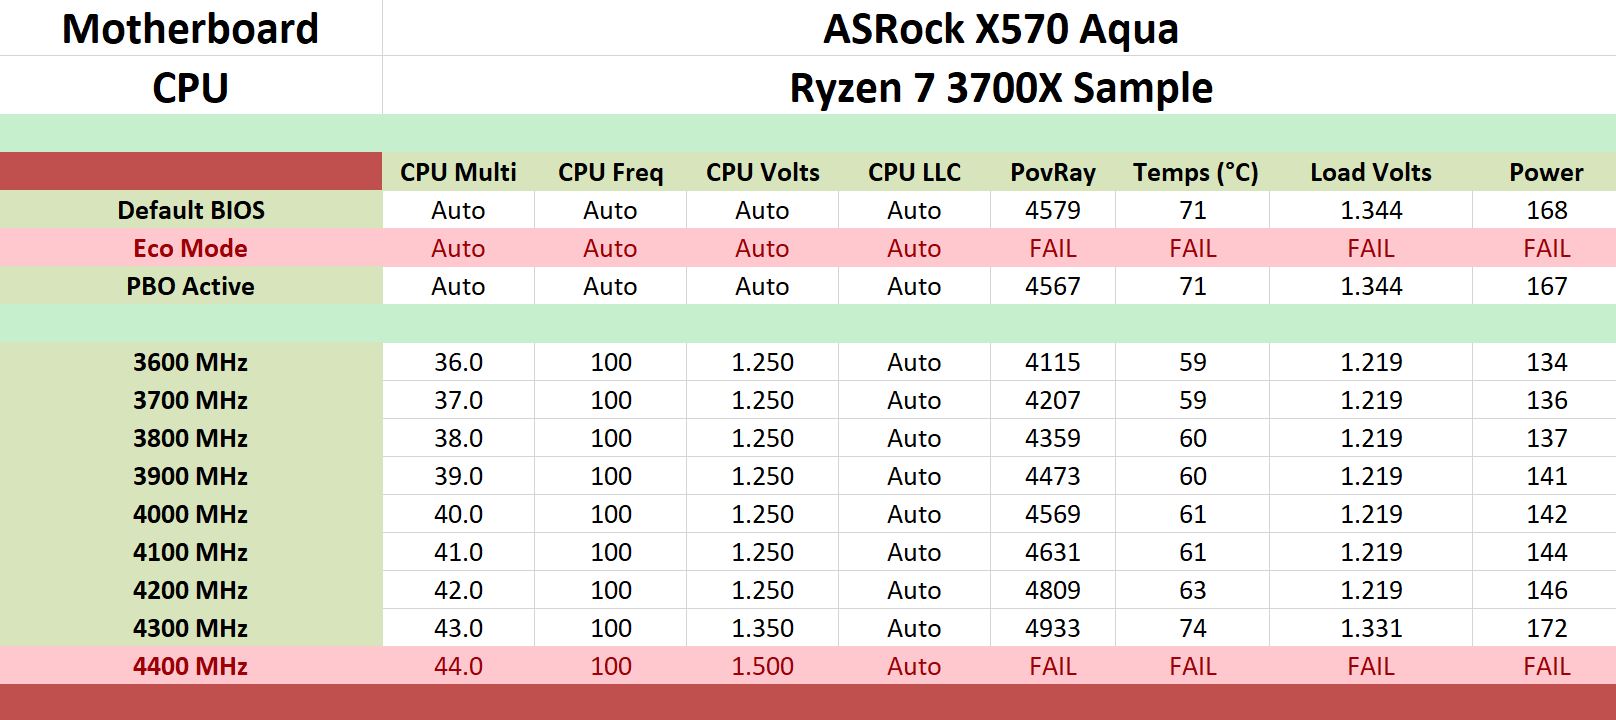Select the CPU Multi value 42.0

458,590
